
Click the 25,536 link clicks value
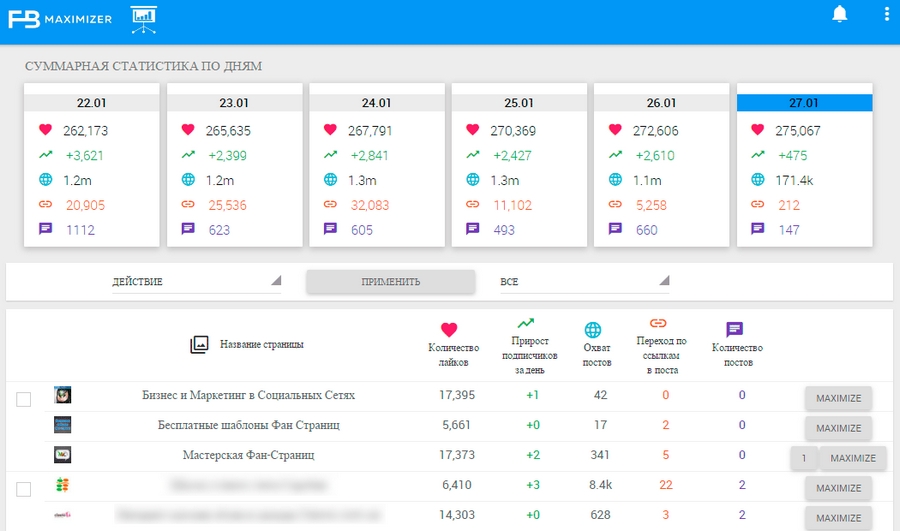[x=227, y=206]
